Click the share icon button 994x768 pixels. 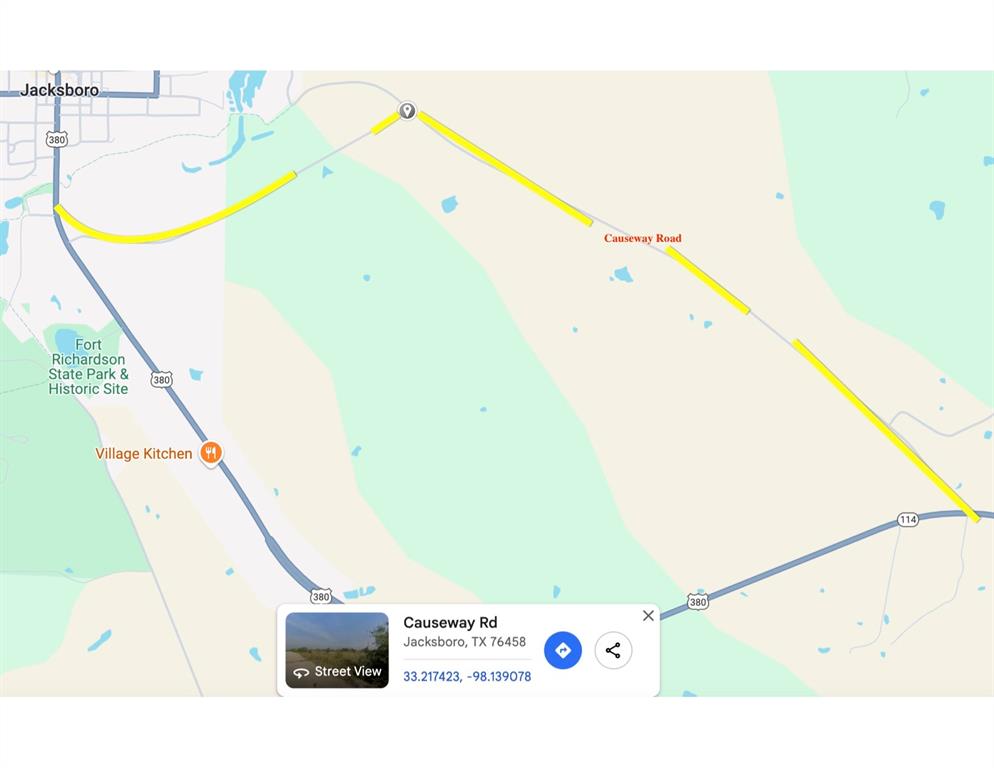tap(613, 650)
